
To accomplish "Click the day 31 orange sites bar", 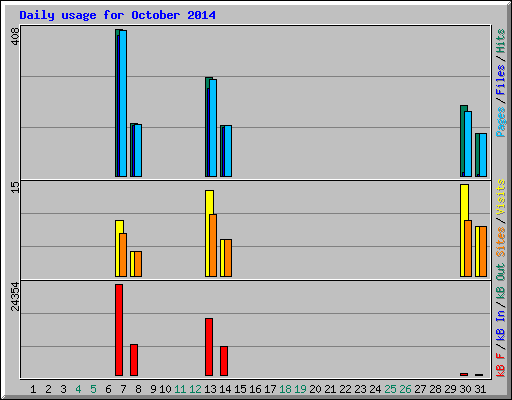I will (483, 251).
